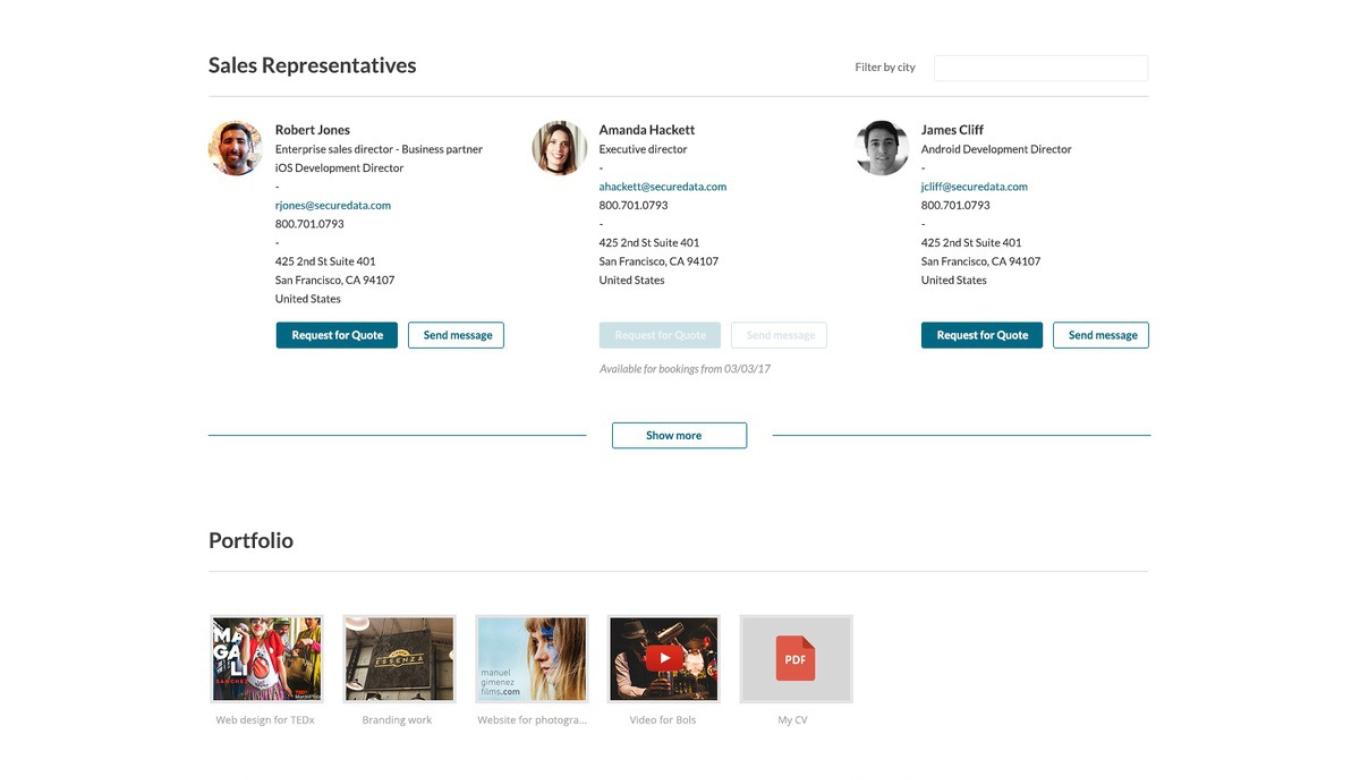
Task: Click James Cliff's profile photo
Action: point(882,148)
